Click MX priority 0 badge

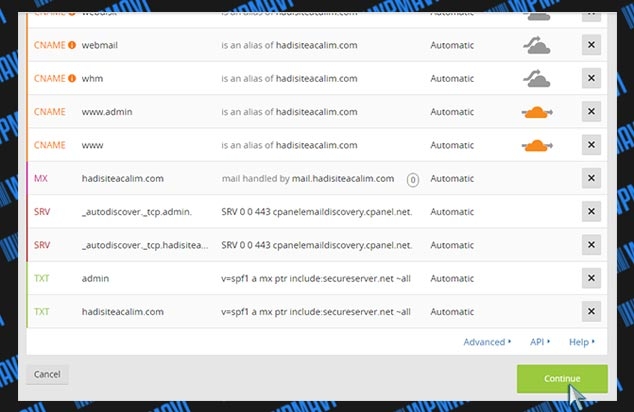tap(412, 180)
